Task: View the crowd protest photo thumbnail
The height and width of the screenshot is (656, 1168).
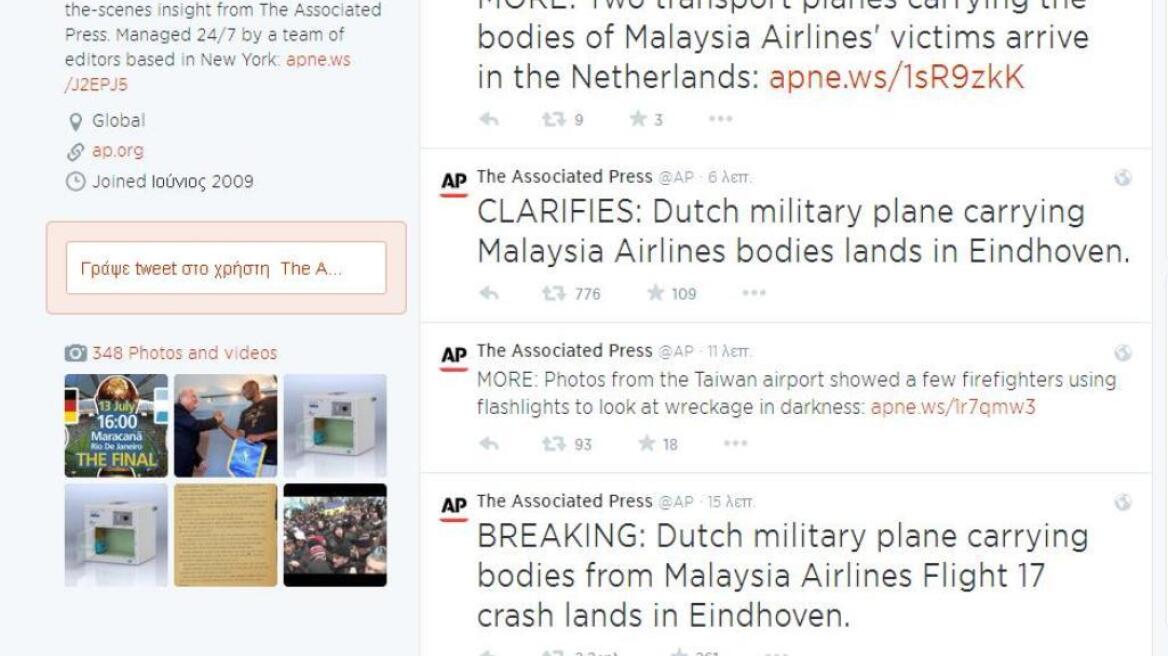Action: point(335,535)
